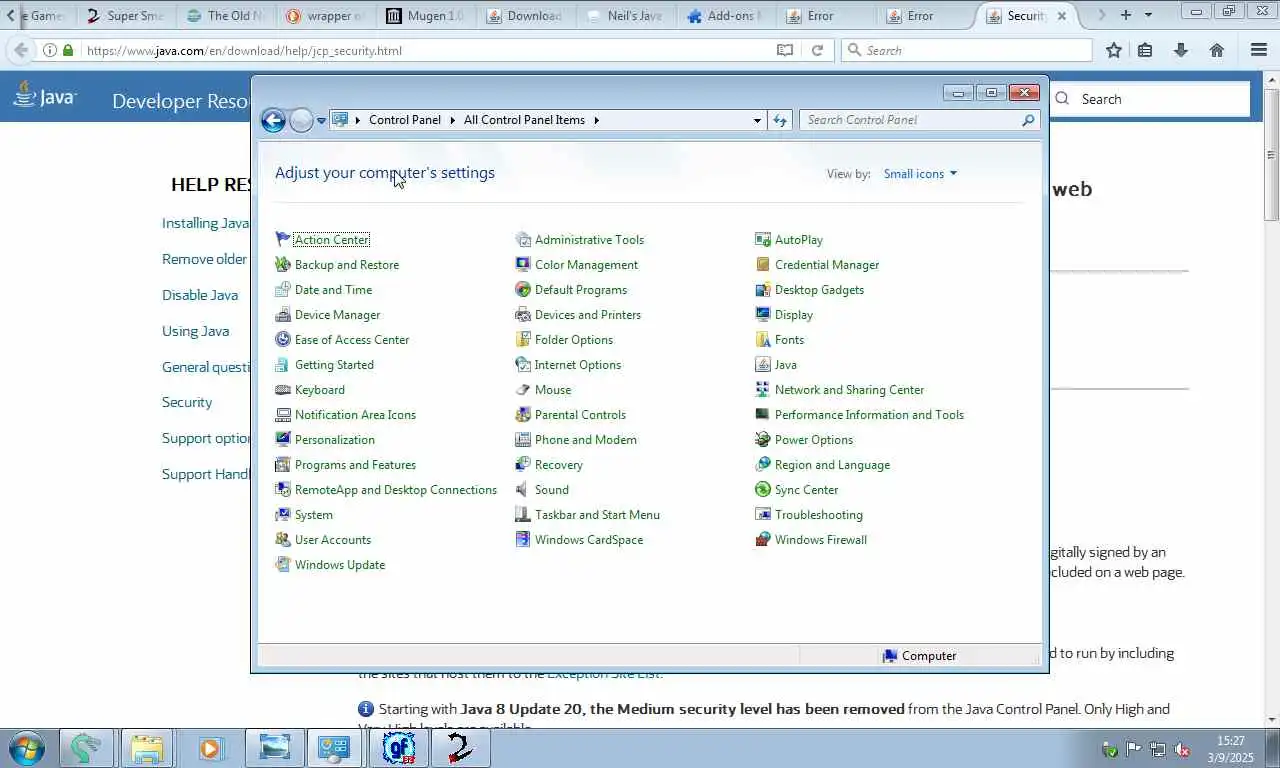
Task: Click the Programs and Features icon
Action: pos(283,465)
